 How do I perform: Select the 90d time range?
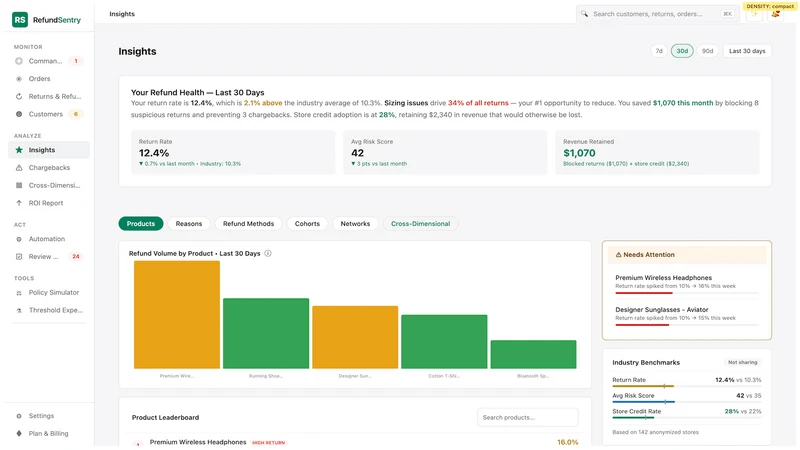707,51
